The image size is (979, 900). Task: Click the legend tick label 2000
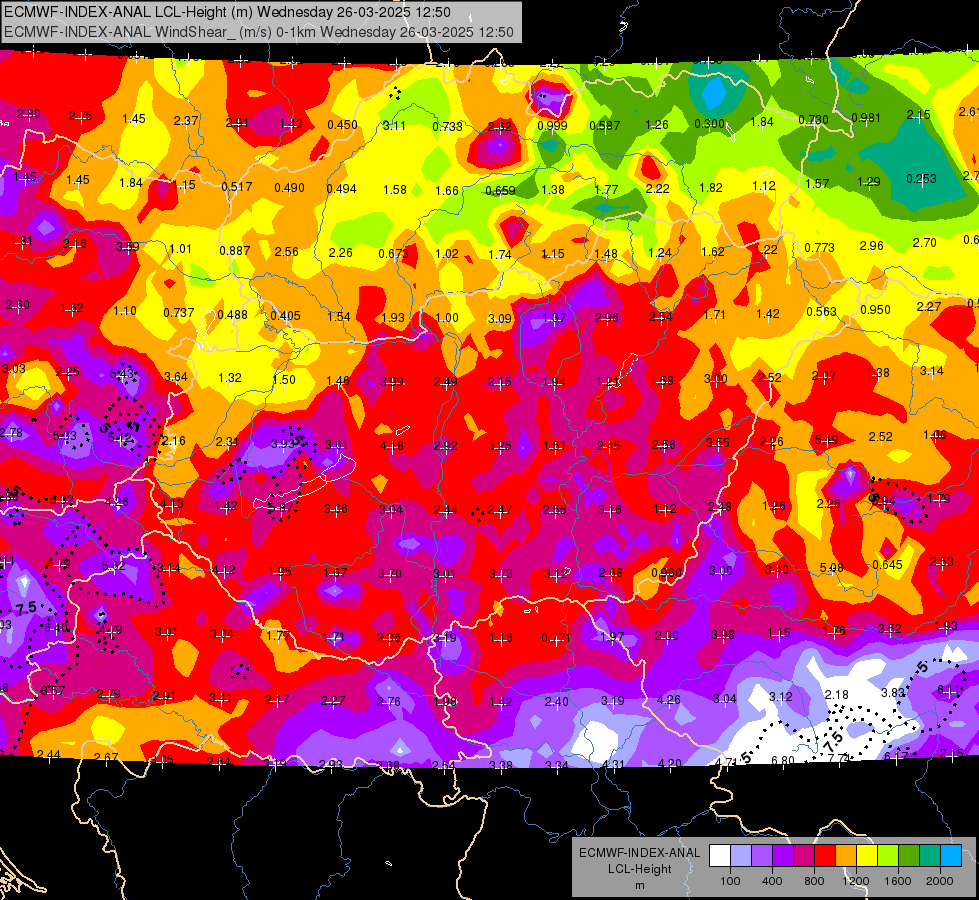(x=940, y=881)
